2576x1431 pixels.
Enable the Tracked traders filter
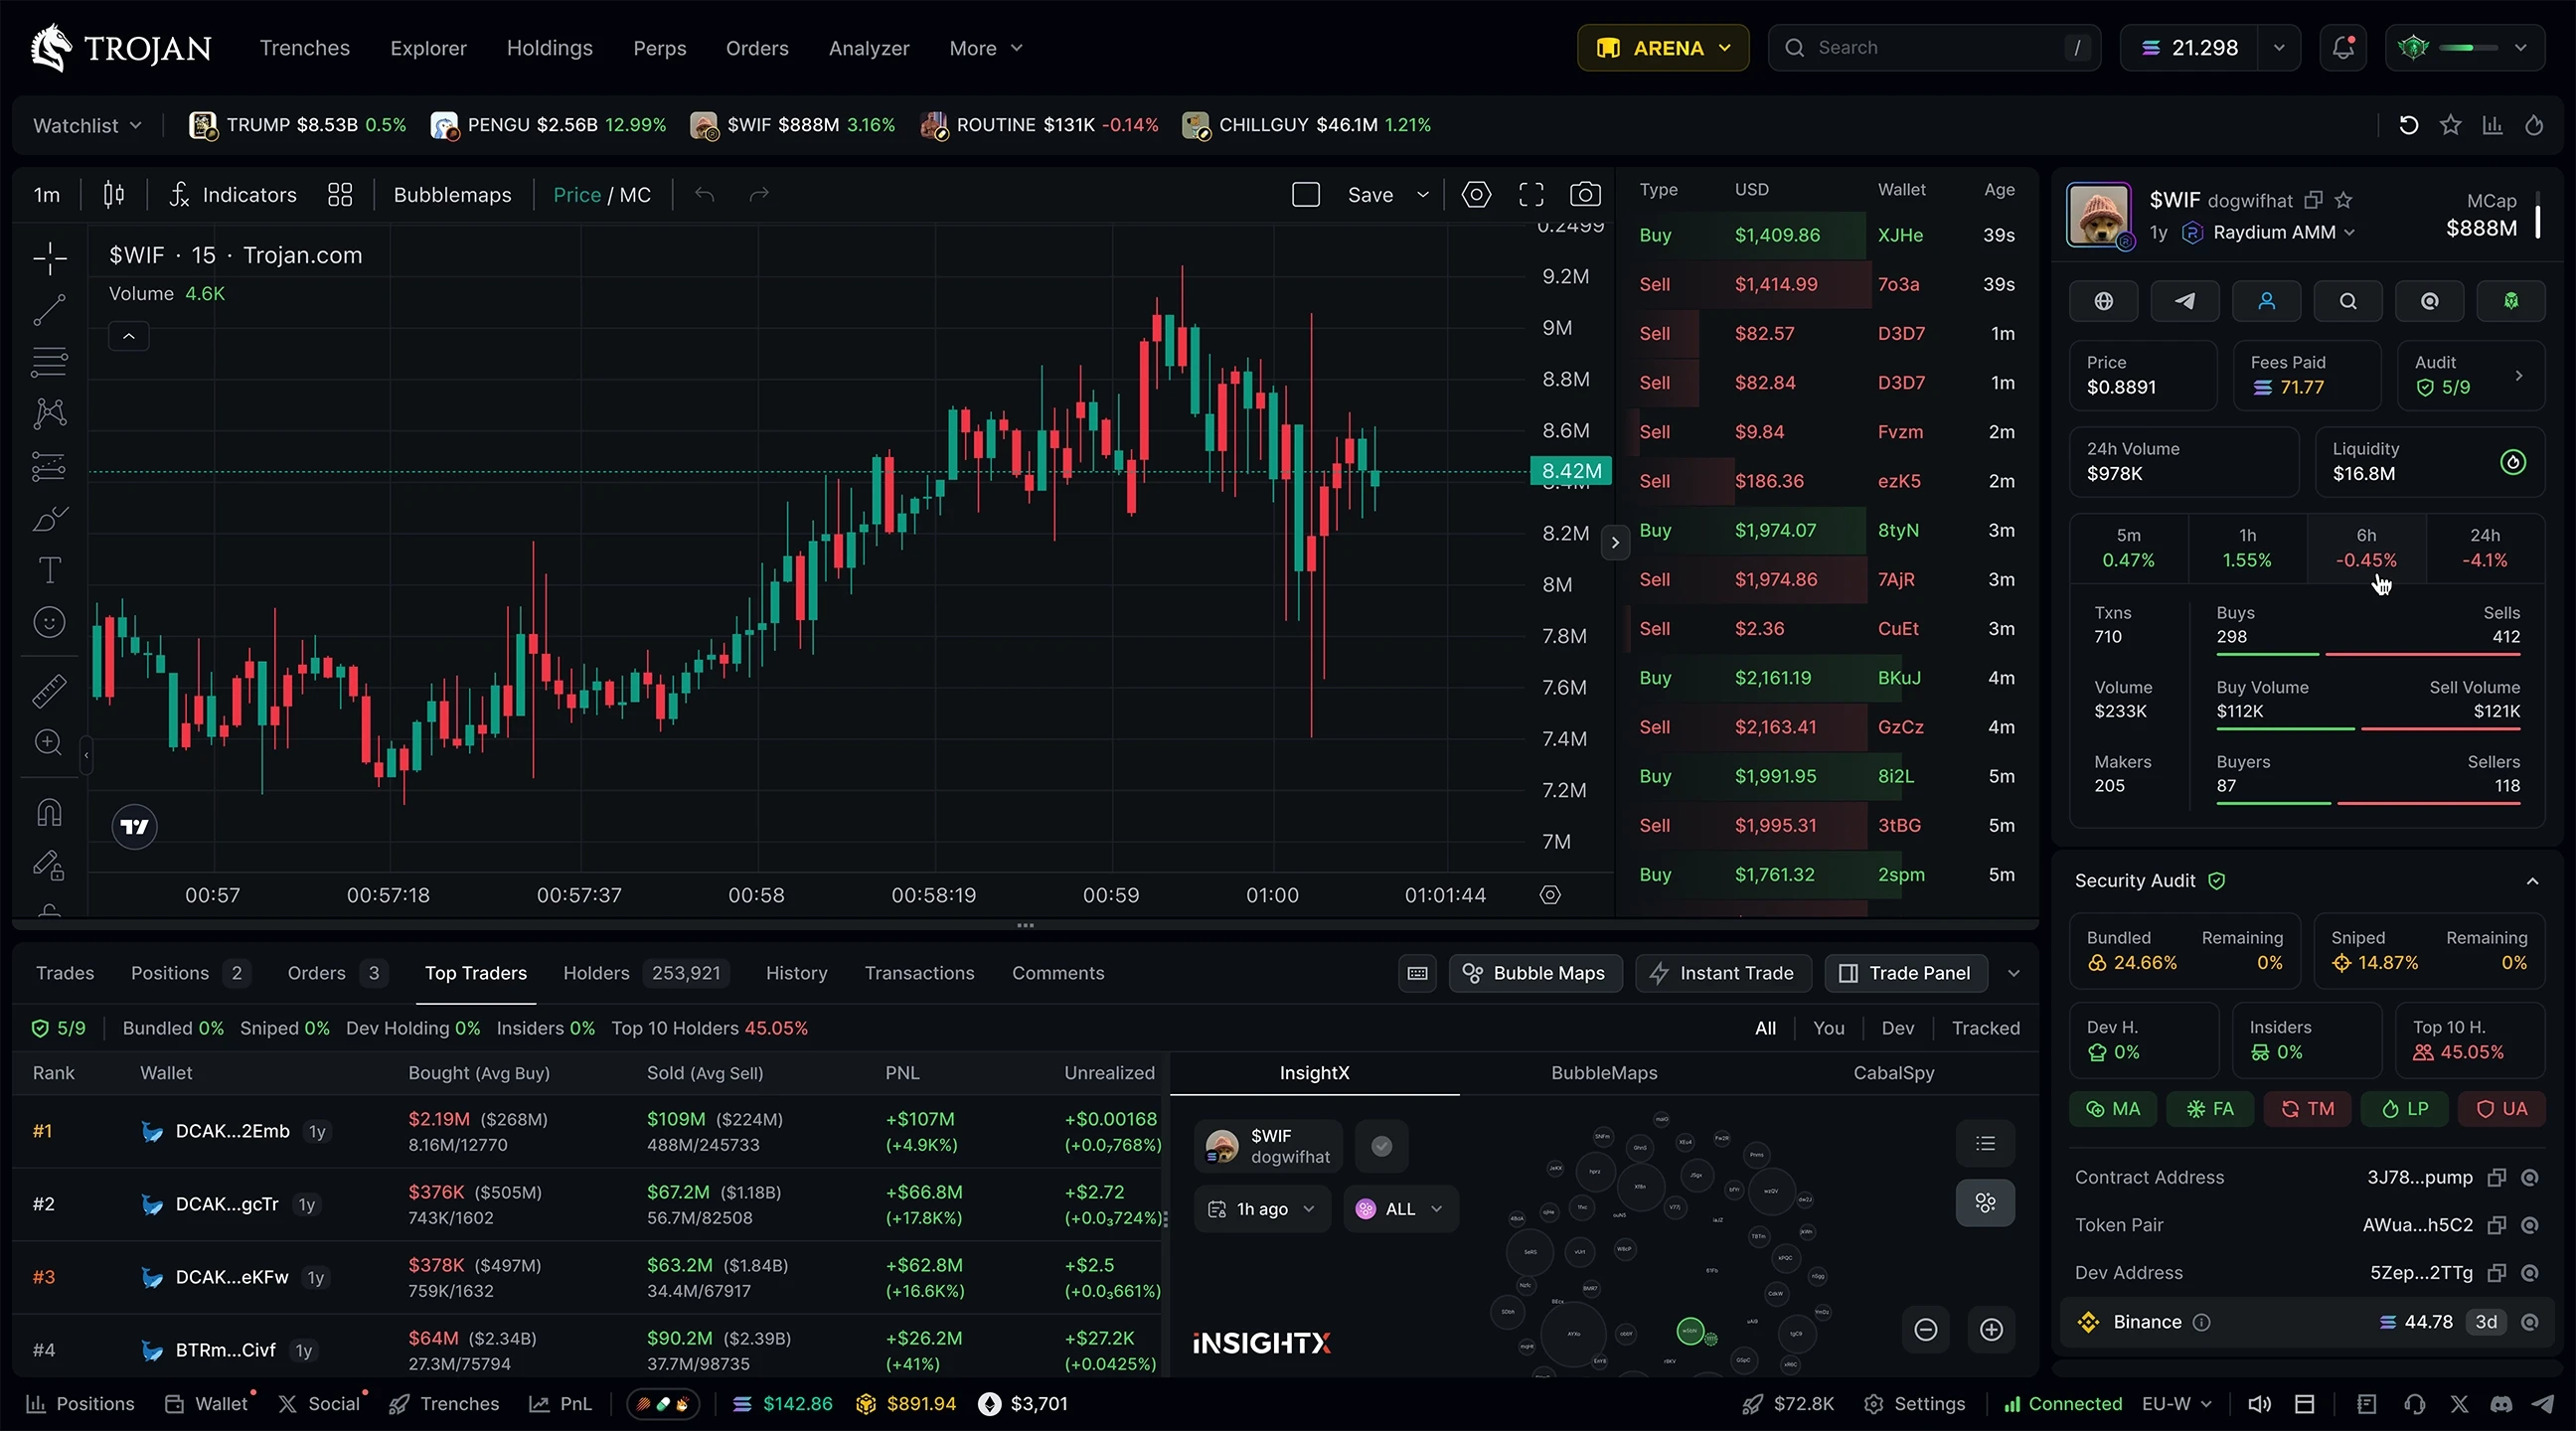(x=1986, y=1027)
